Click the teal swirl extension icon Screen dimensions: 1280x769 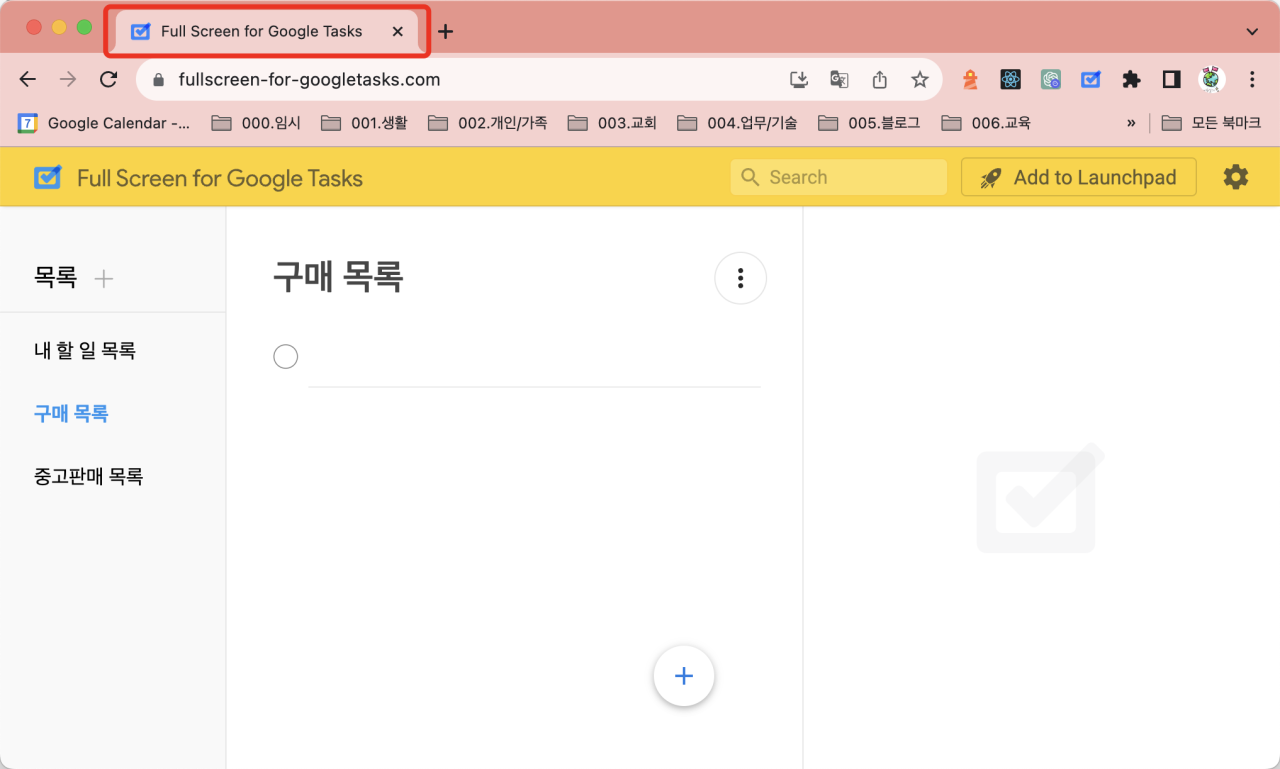1051,80
